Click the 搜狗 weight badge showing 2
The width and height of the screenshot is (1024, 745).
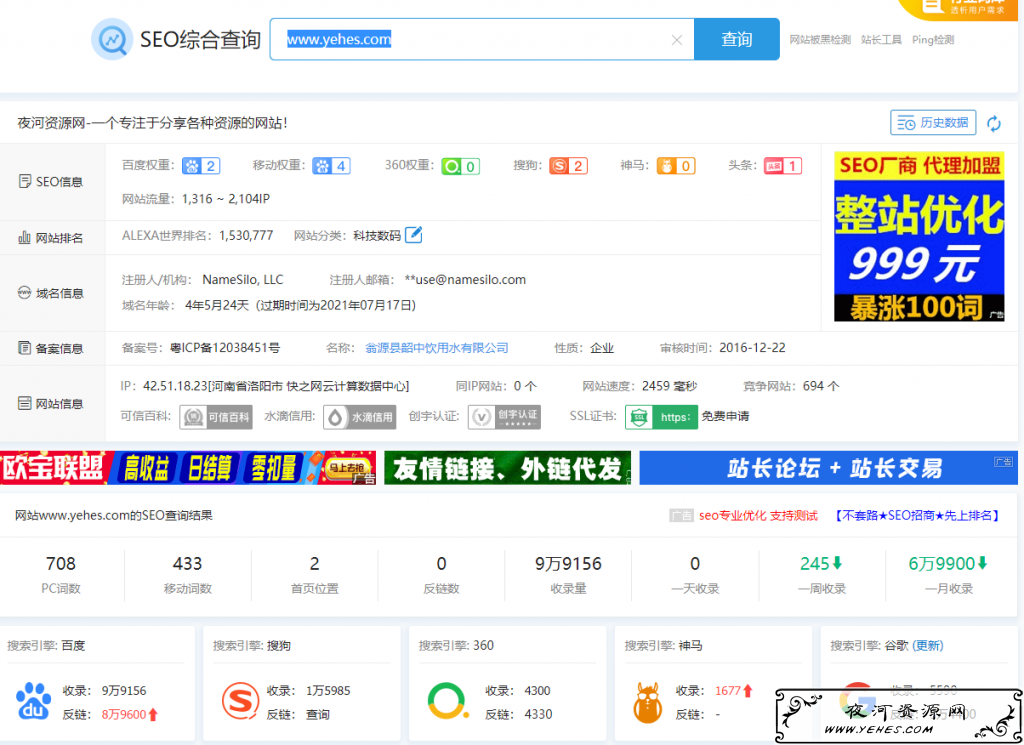click(568, 166)
